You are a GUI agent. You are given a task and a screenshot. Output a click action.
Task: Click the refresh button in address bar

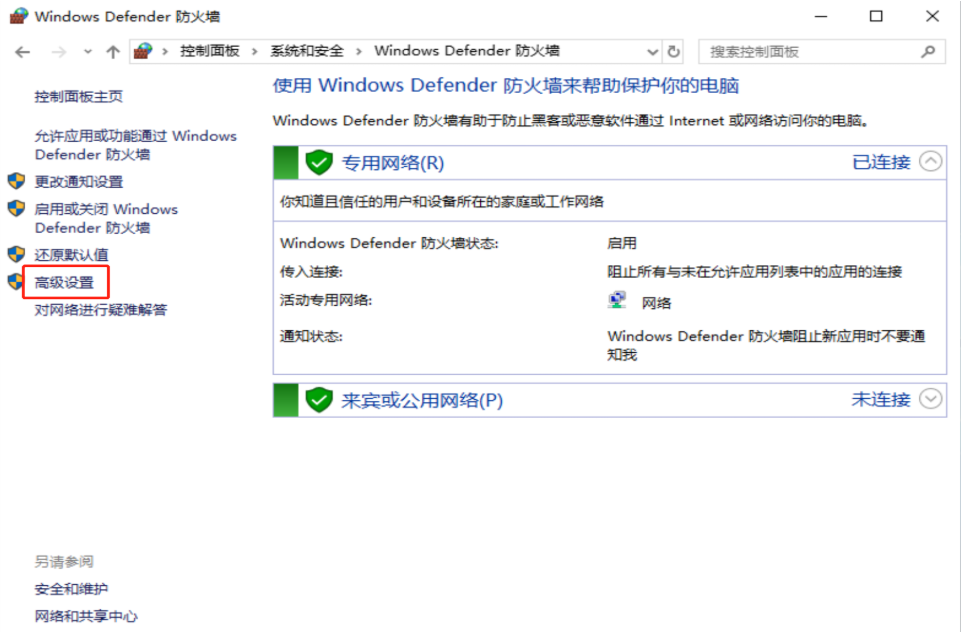tap(674, 51)
